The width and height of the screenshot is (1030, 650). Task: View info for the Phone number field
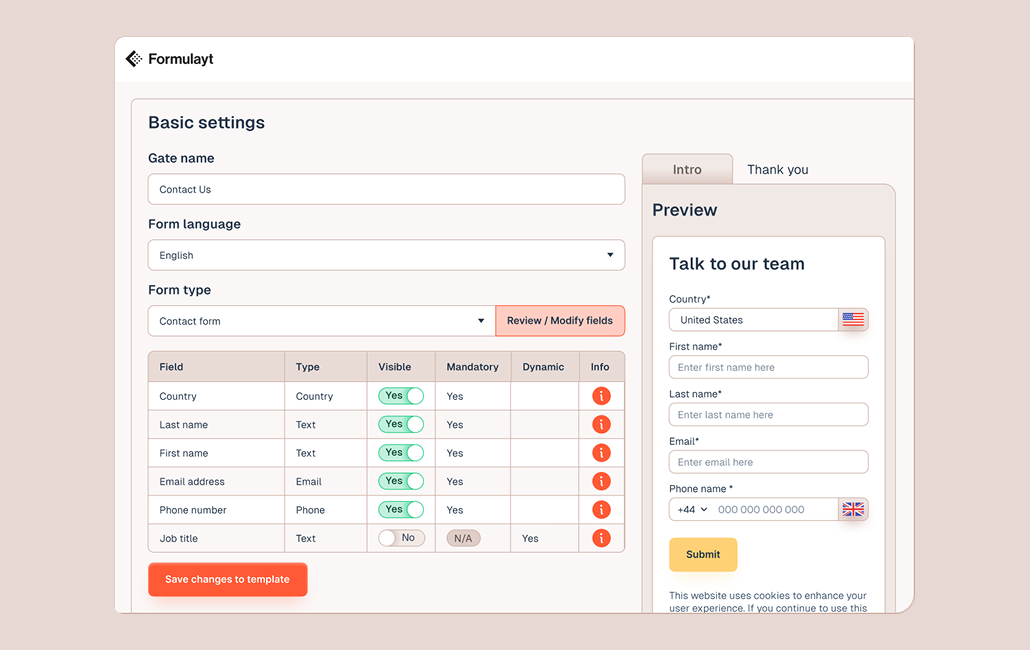[x=601, y=510]
